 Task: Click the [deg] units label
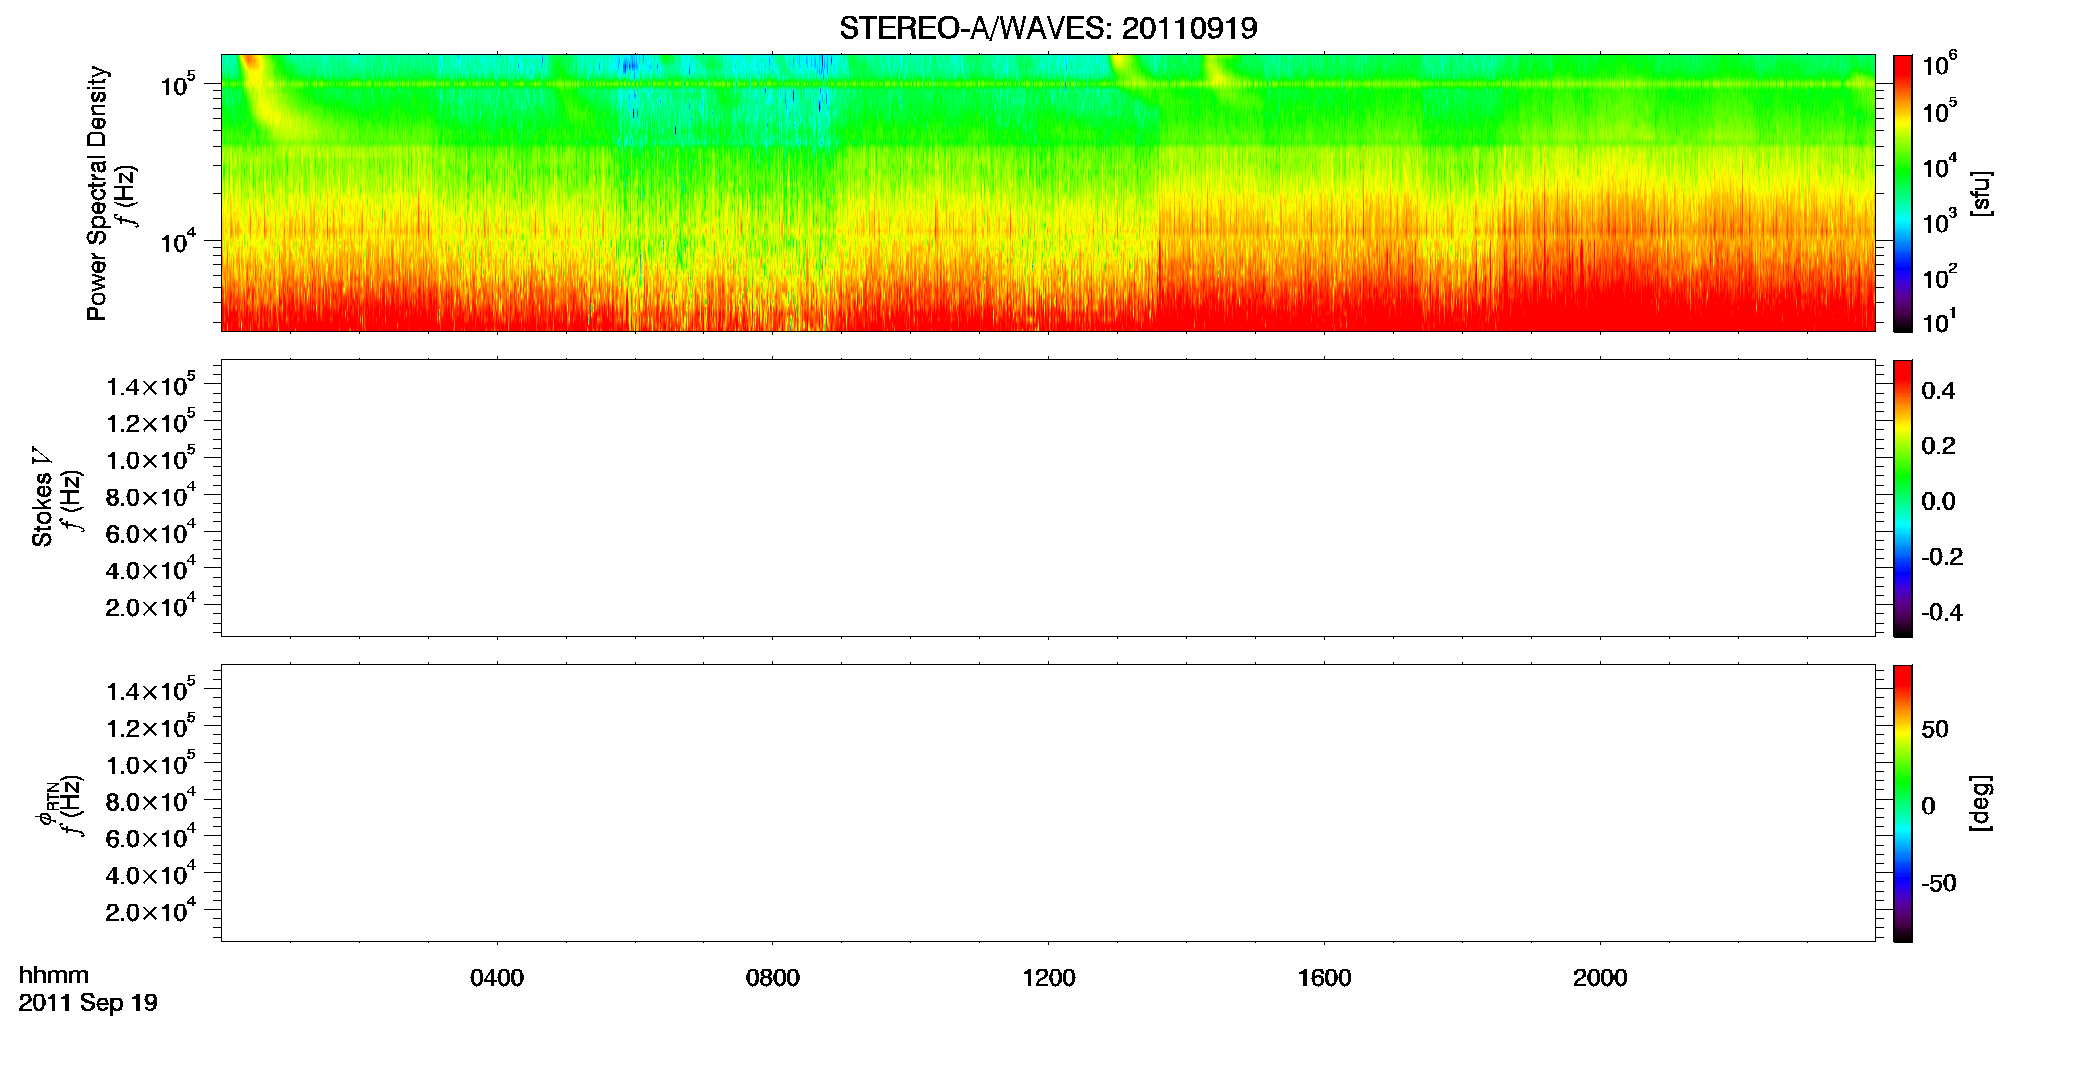pyautogui.click(x=1980, y=803)
